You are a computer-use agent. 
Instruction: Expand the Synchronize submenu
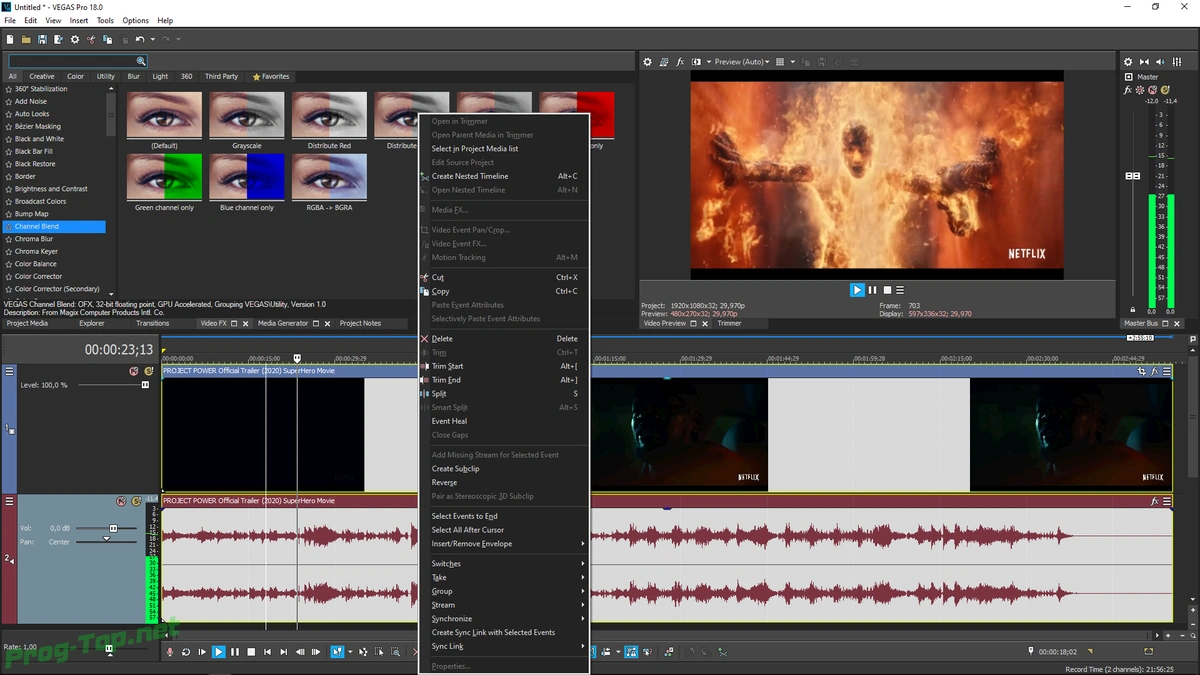[x=504, y=619]
